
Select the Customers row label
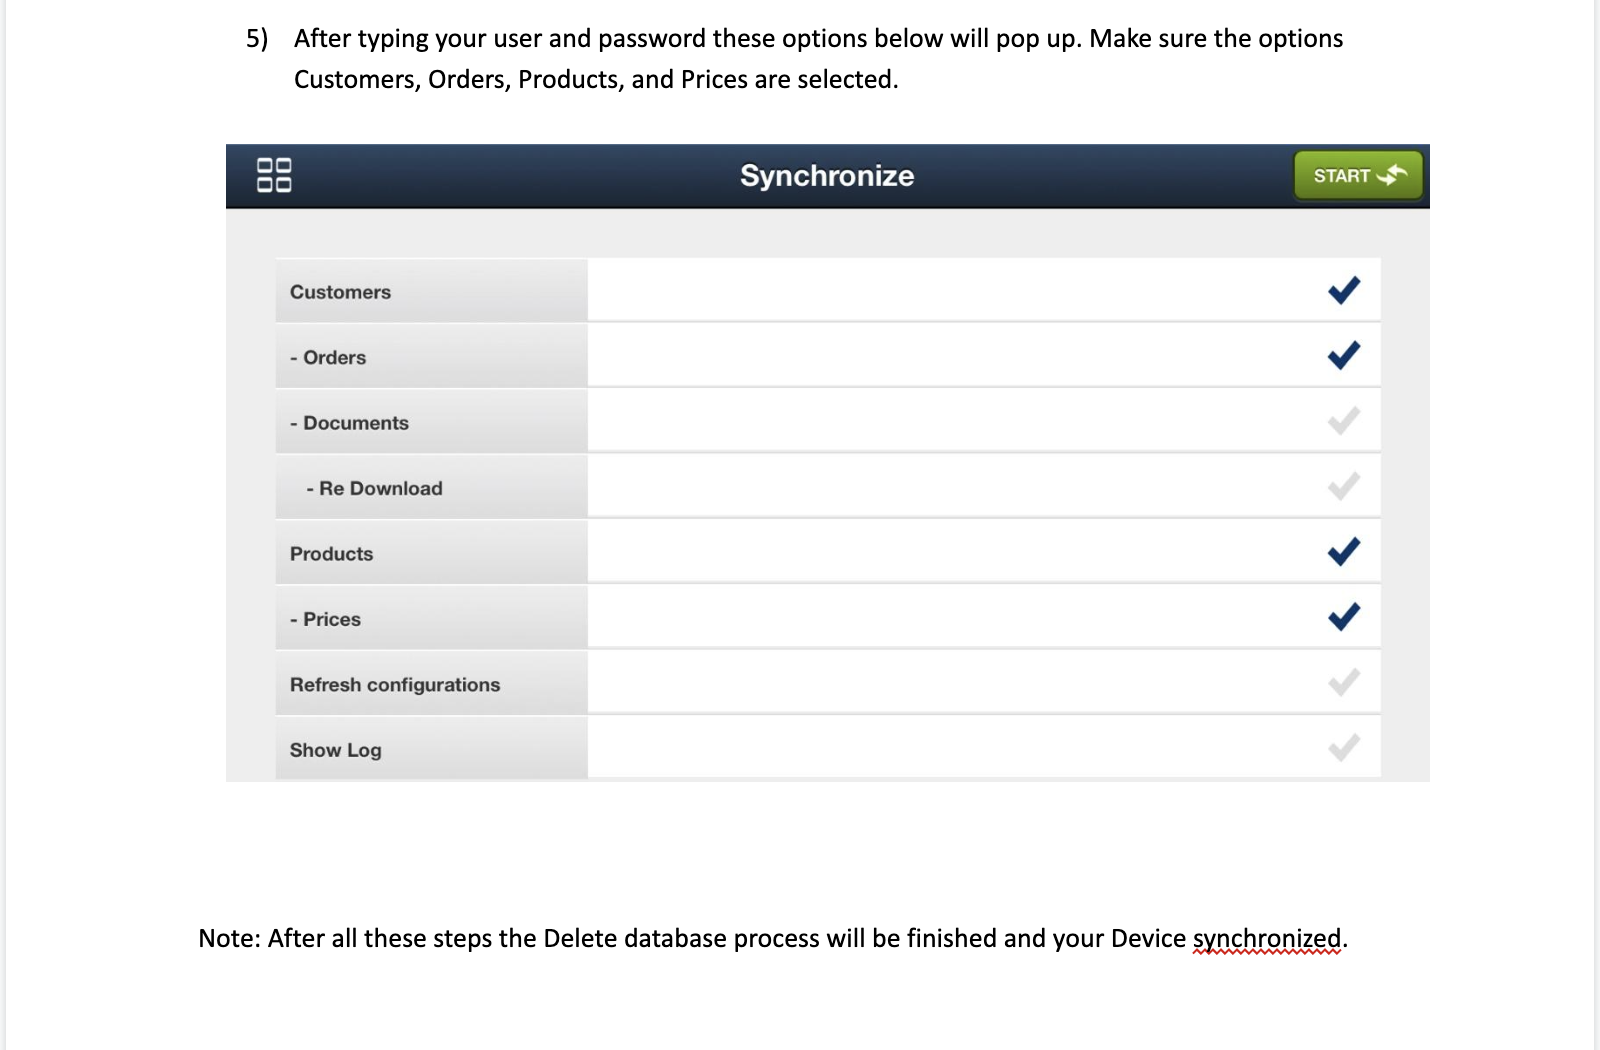[340, 292]
